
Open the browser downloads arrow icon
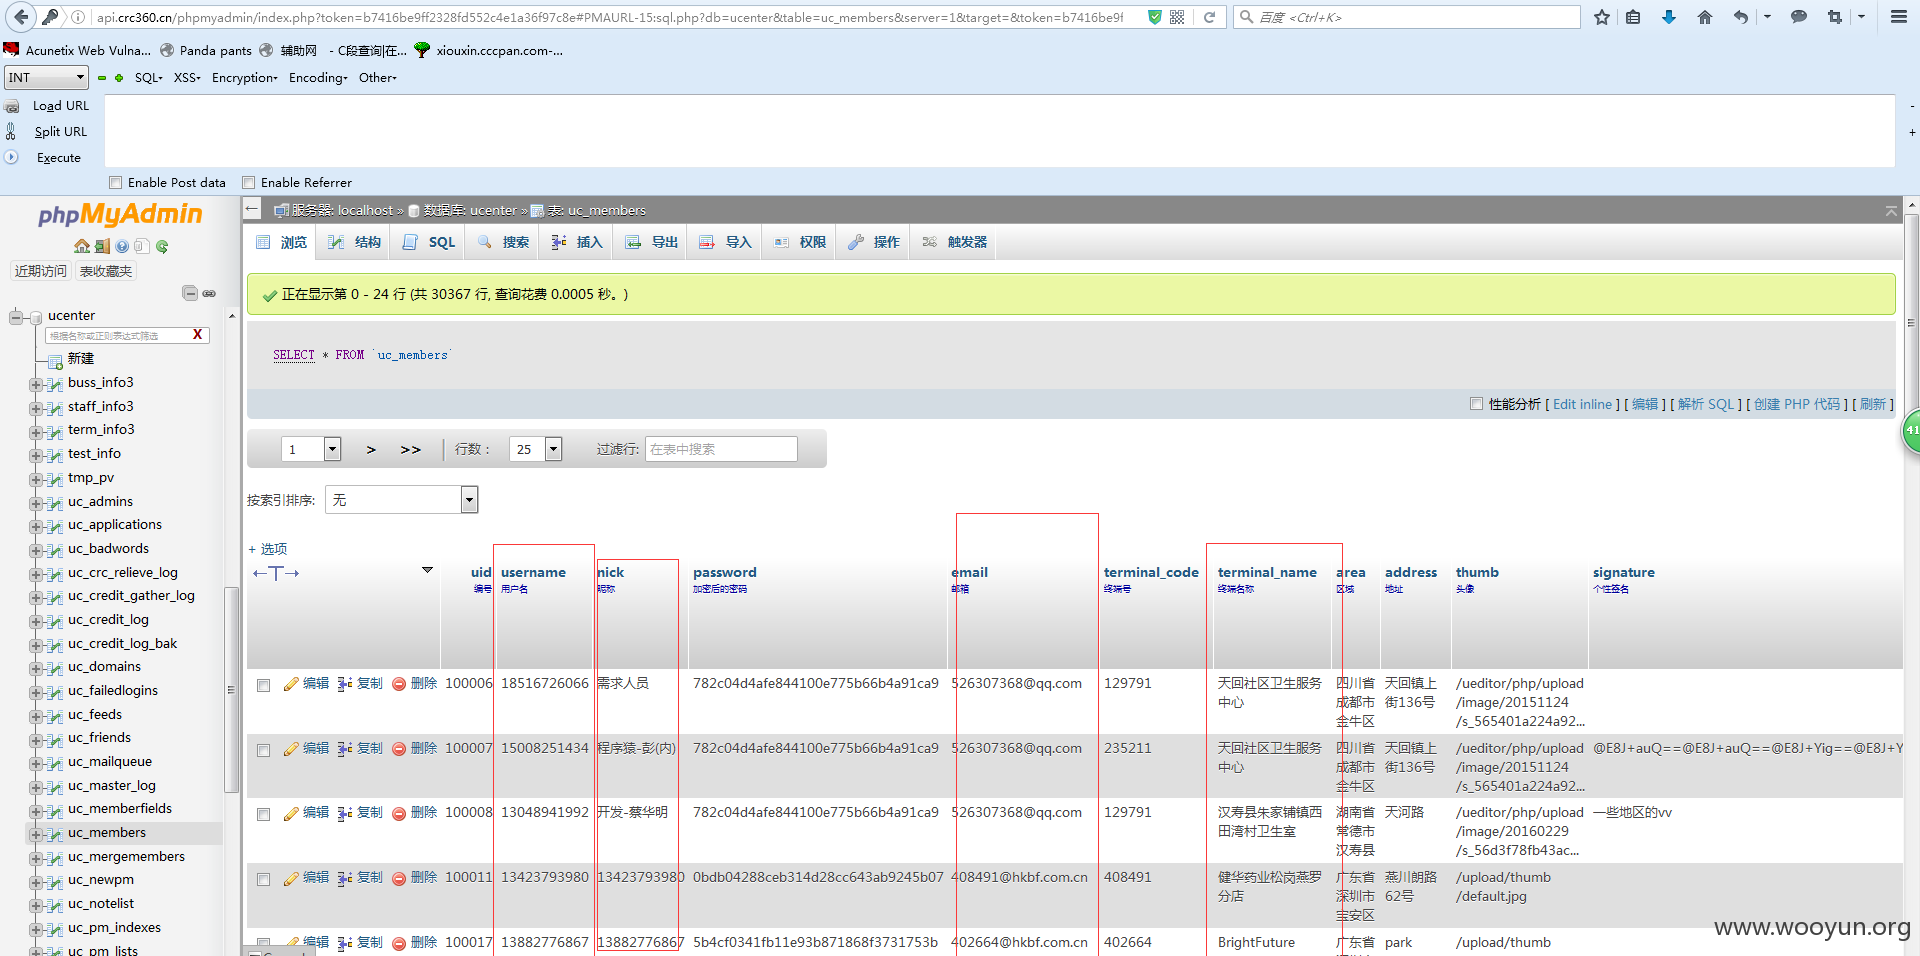point(1668,17)
